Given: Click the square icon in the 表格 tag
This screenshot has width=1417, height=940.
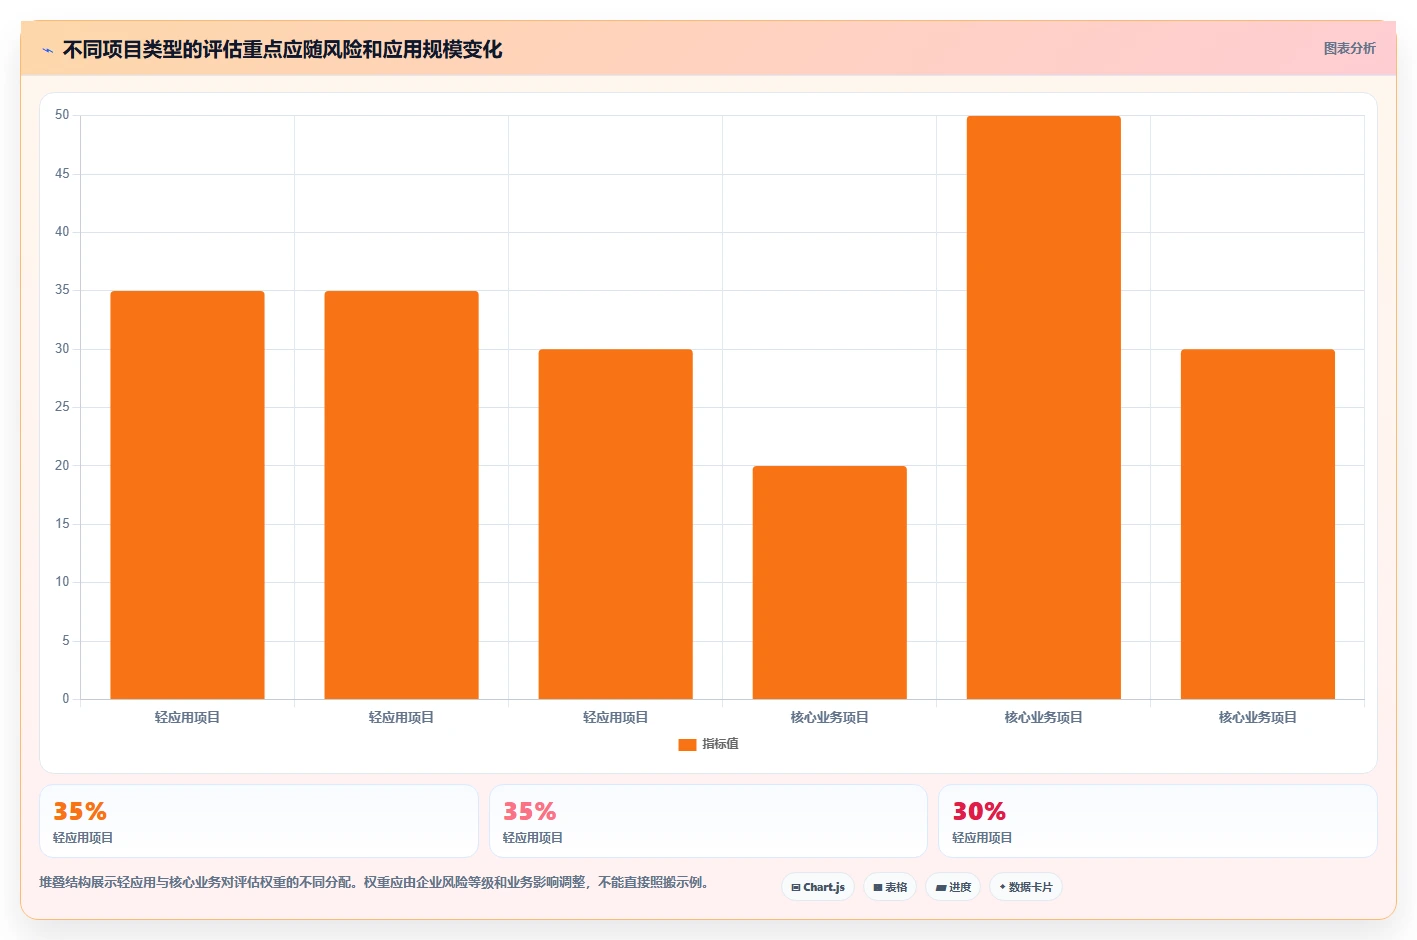Looking at the screenshot, I should pyautogui.click(x=878, y=887).
